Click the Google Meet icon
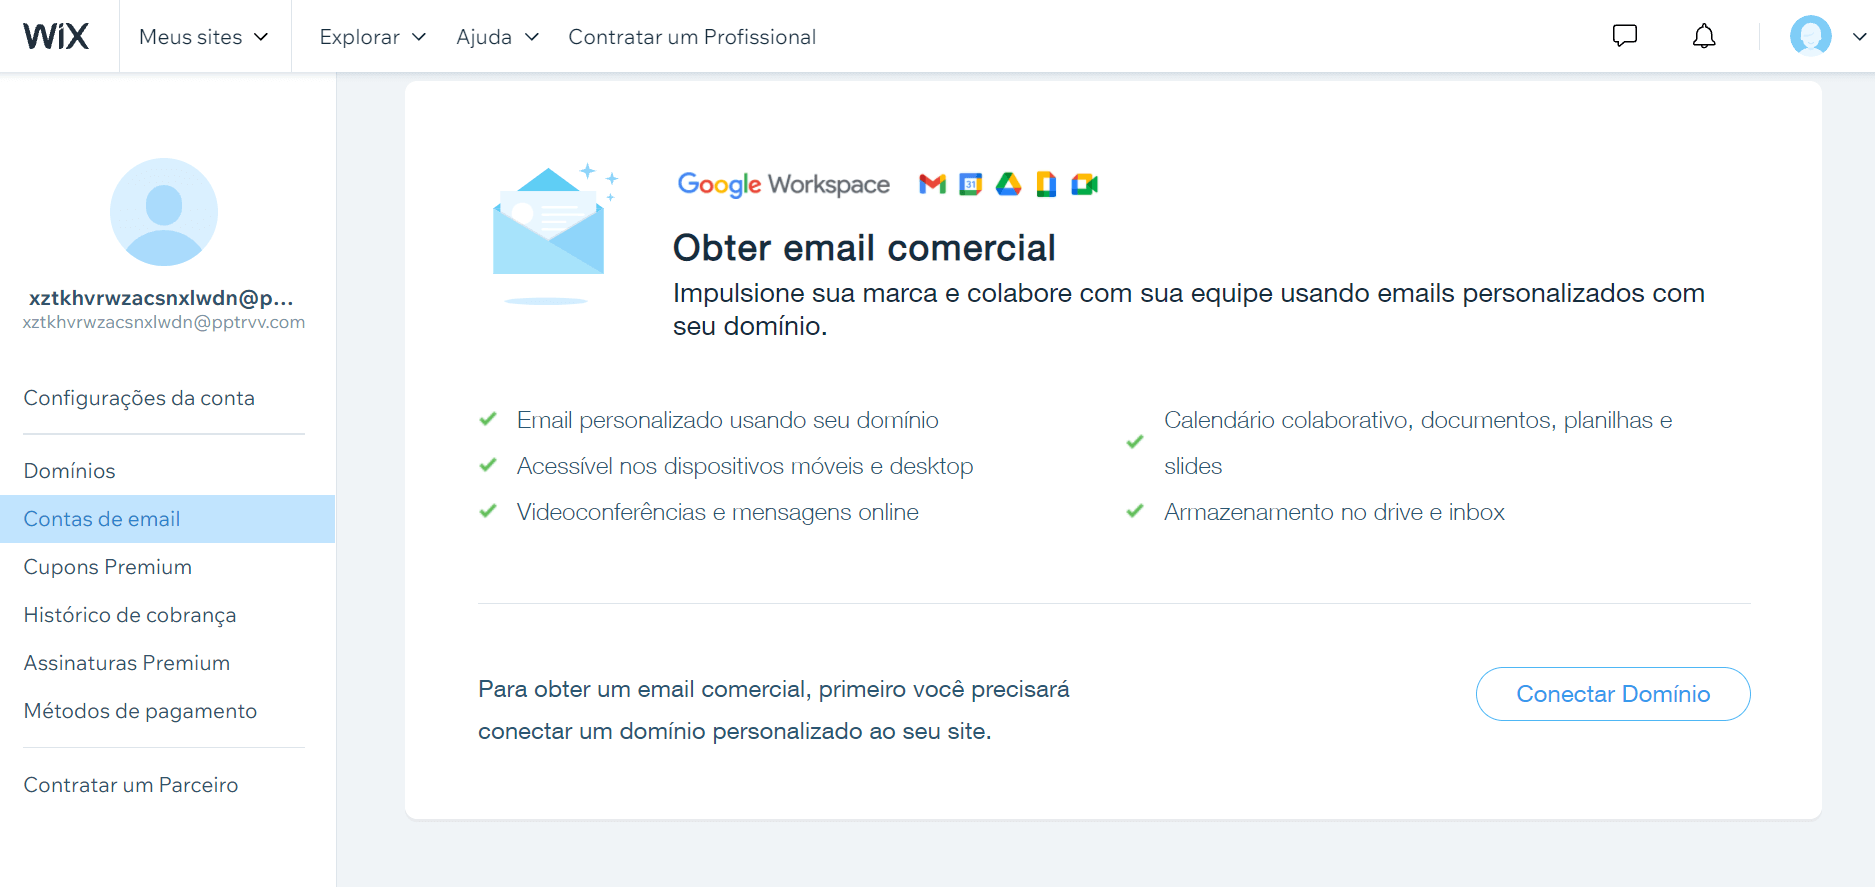Viewport: 1875px width, 887px height. pyautogui.click(x=1085, y=184)
